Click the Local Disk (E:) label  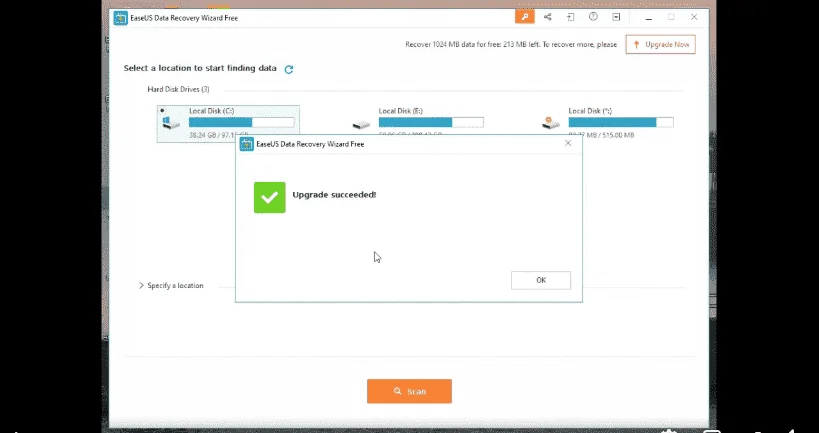click(401, 111)
